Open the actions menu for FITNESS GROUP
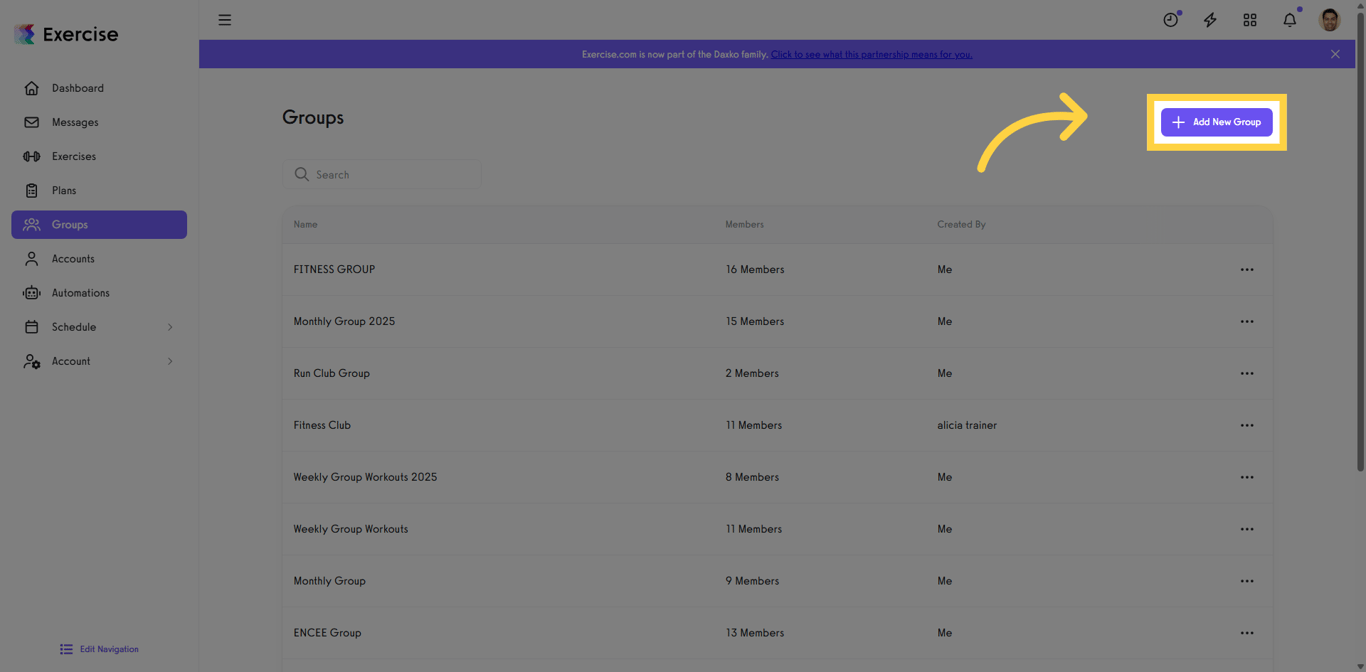1366x672 pixels. (x=1247, y=269)
